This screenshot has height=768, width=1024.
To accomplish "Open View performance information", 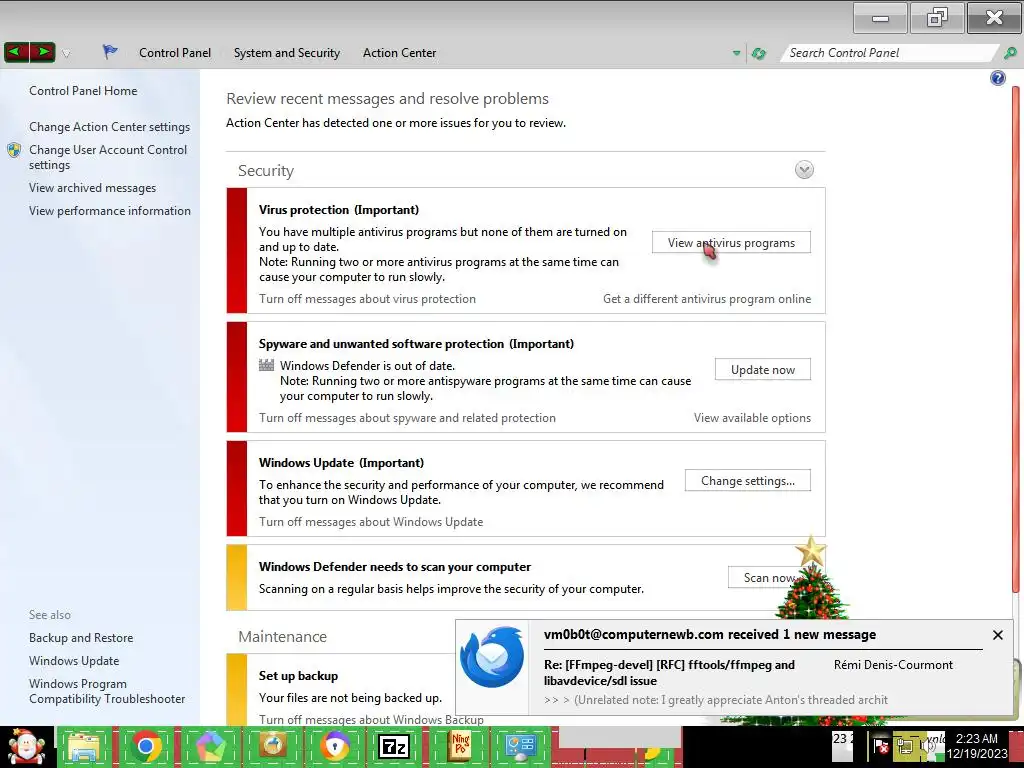I will [x=110, y=211].
